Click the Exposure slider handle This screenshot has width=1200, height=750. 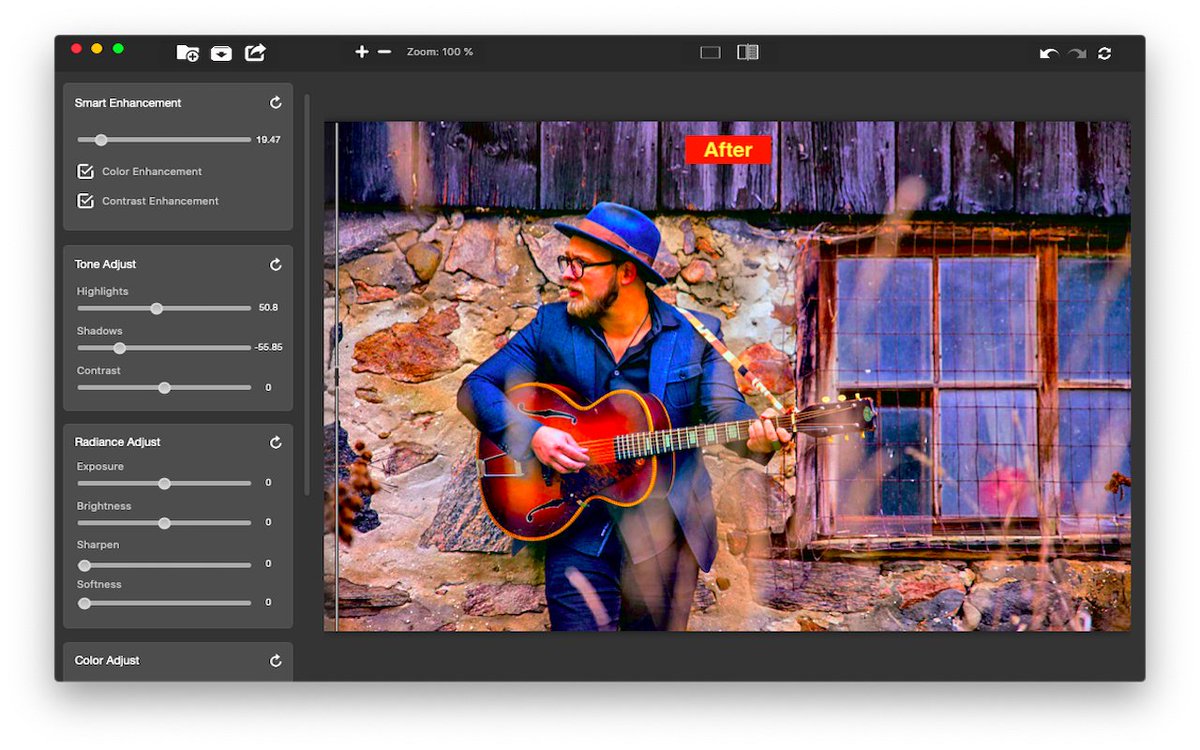pos(164,484)
